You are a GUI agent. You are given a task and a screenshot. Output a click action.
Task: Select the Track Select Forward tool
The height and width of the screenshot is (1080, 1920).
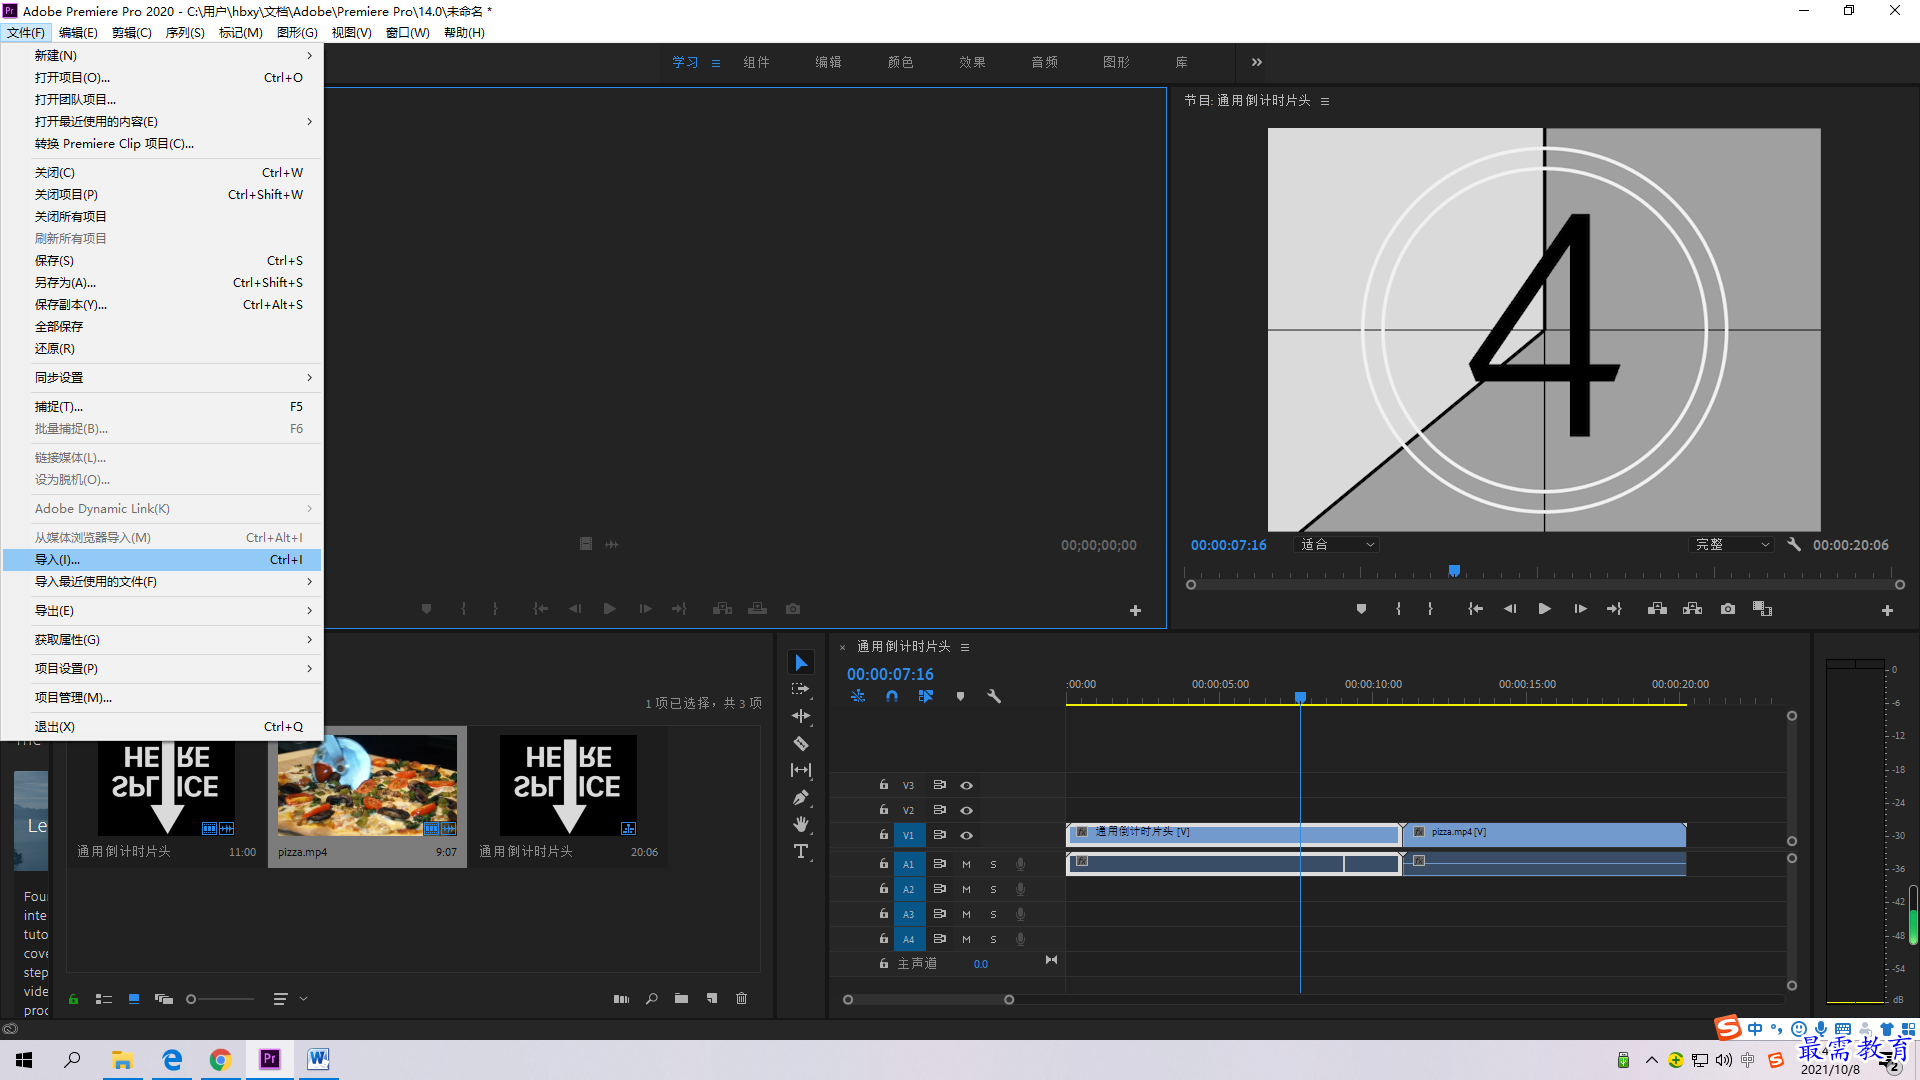pyautogui.click(x=801, y=689)
